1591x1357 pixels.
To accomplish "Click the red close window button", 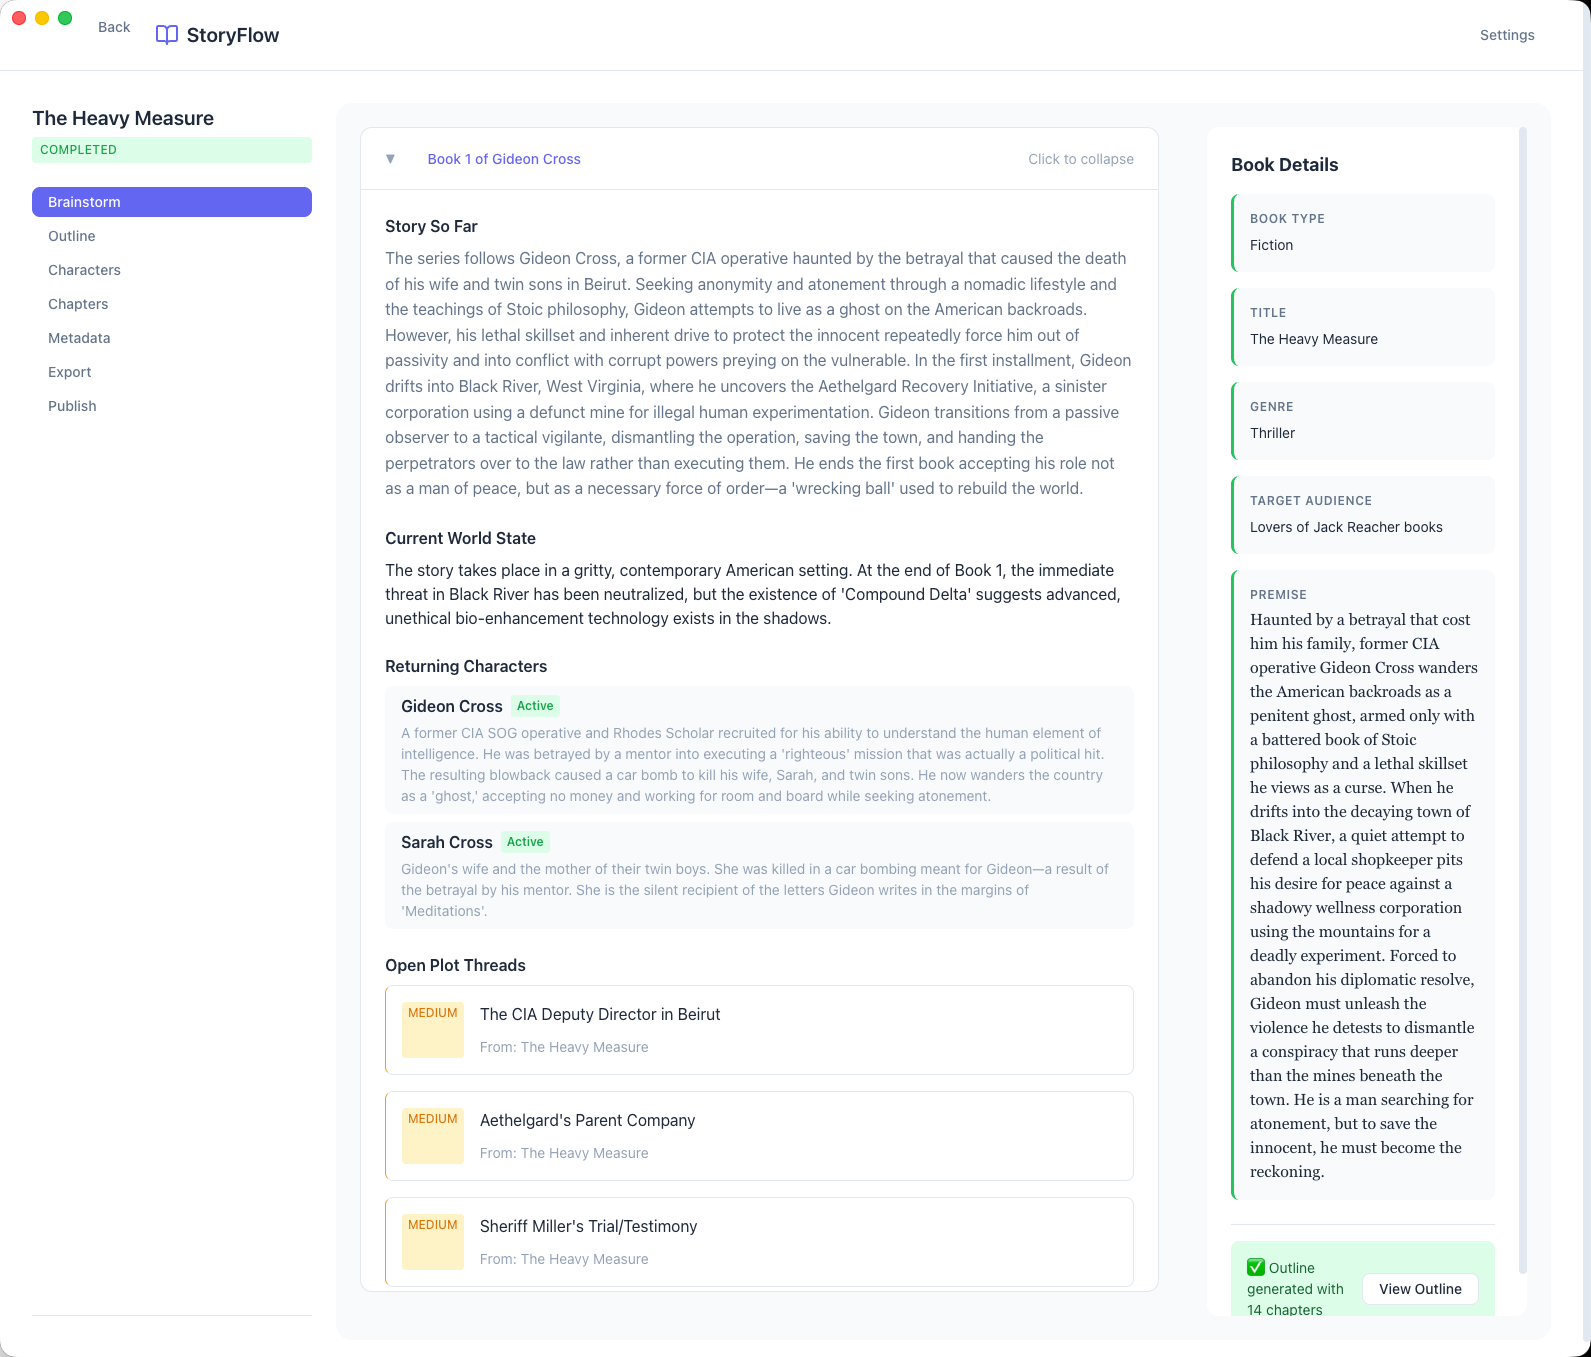I will 19,18.
